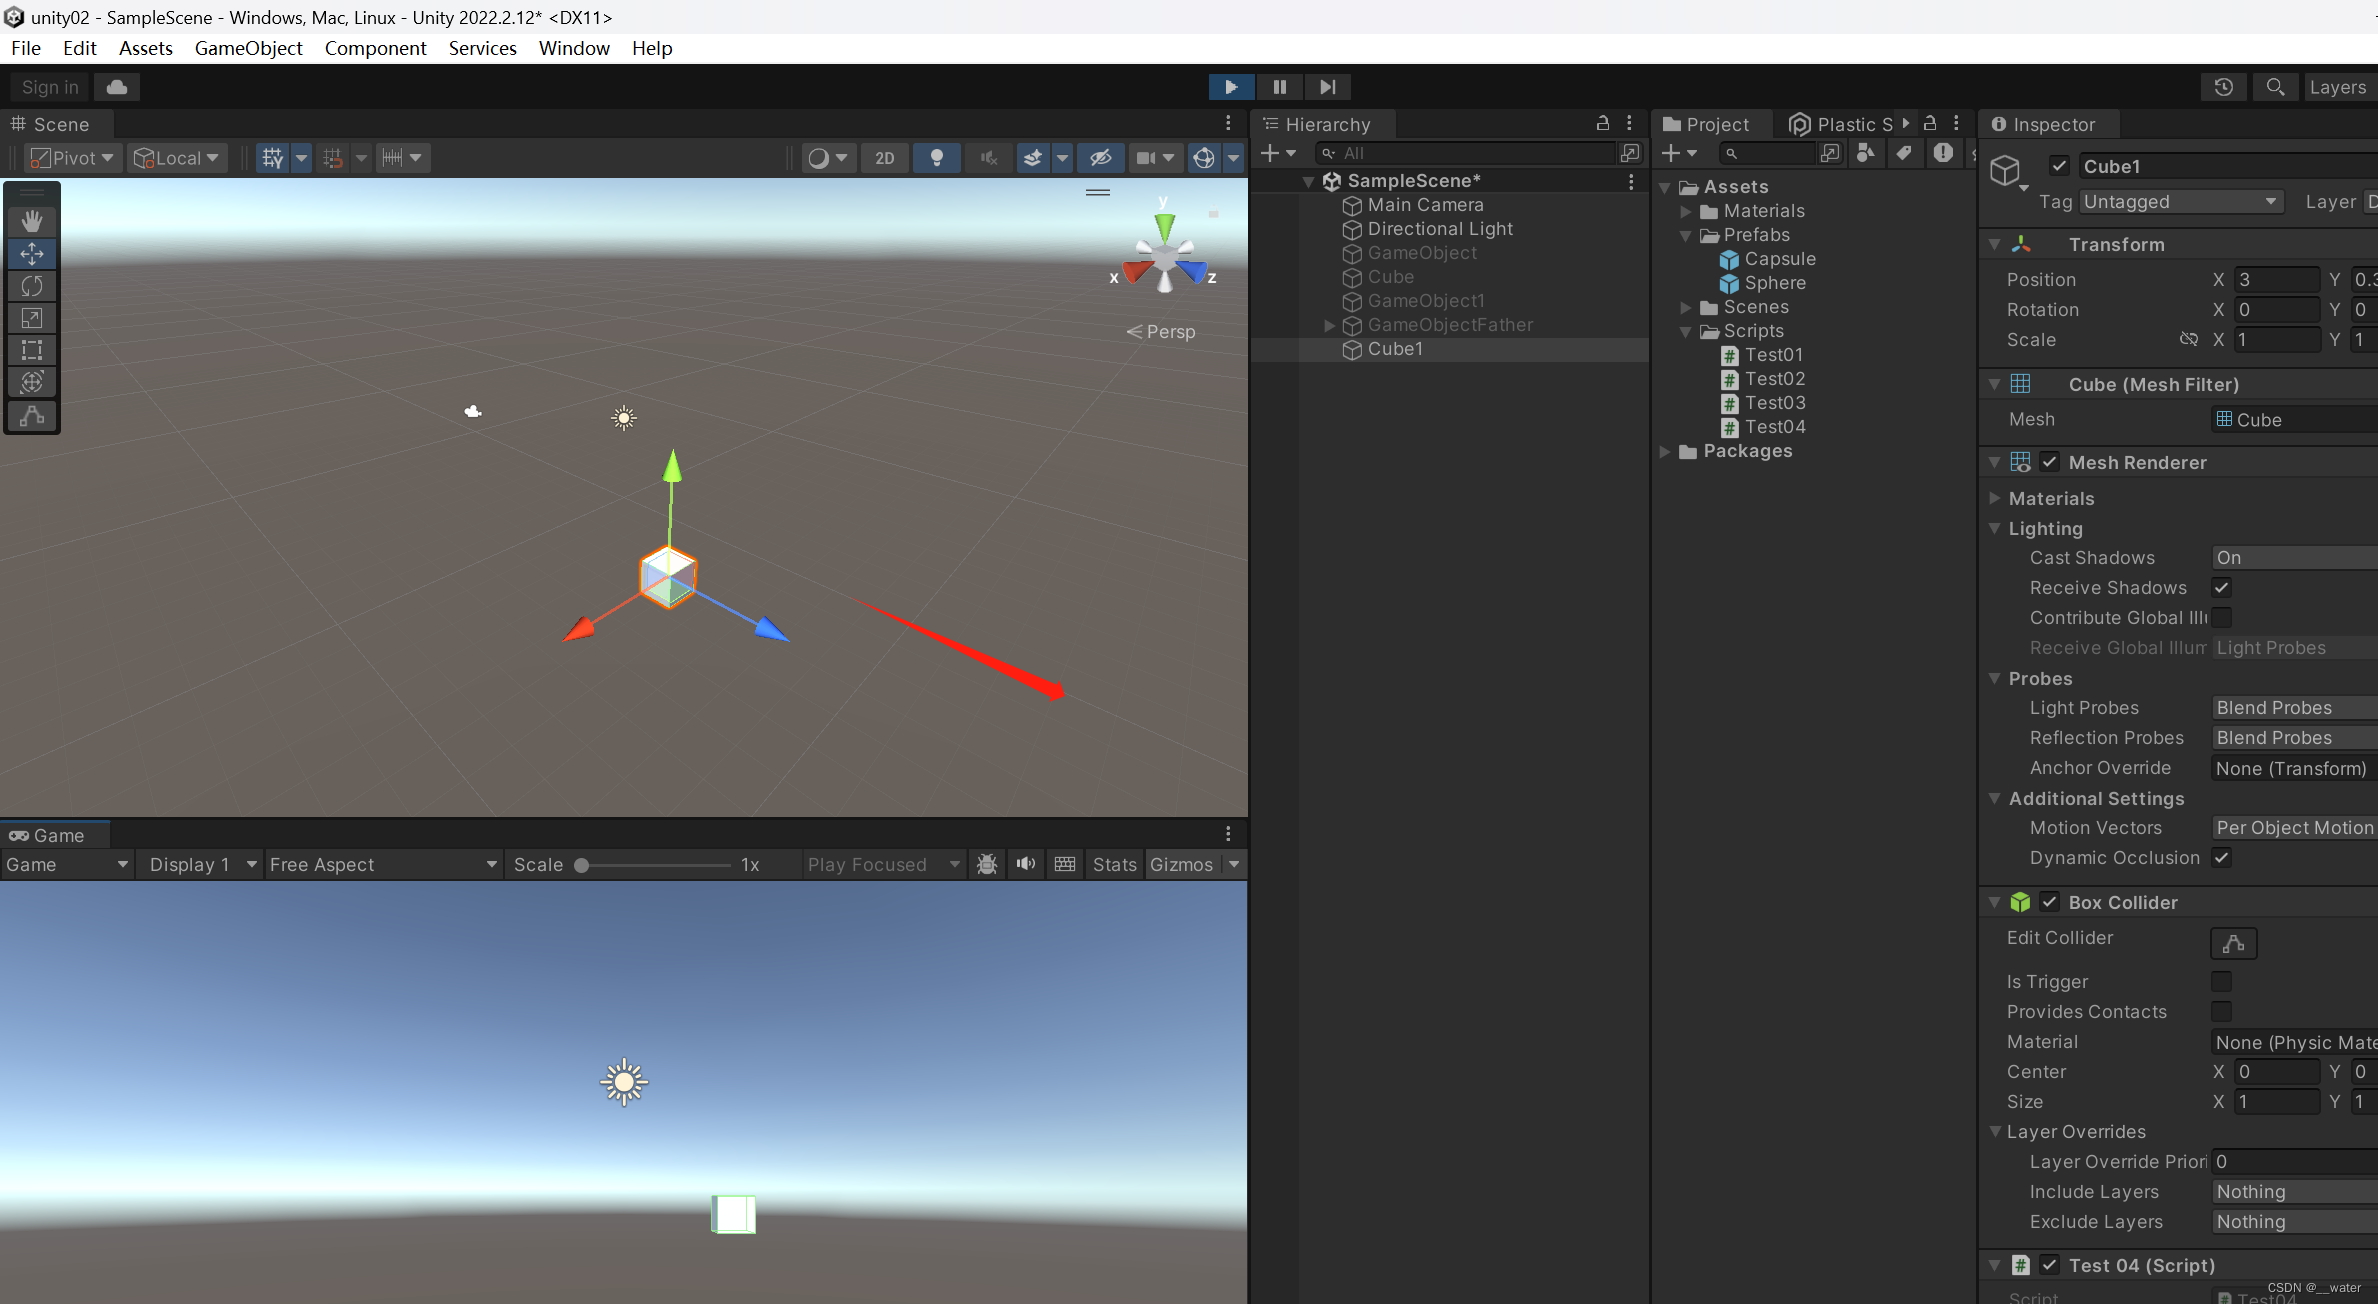
Task: Select the Rect transform tool
Action: [32, 350]
